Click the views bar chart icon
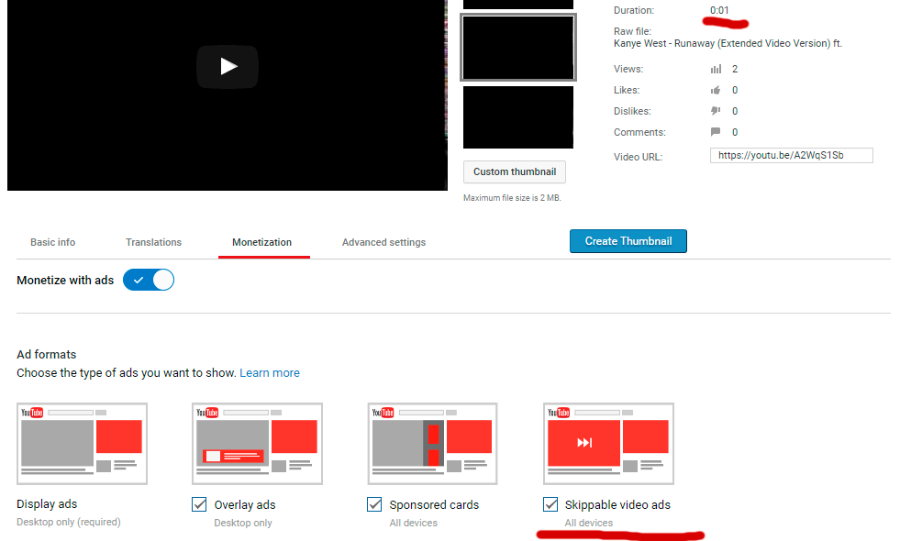 (715, 69)
